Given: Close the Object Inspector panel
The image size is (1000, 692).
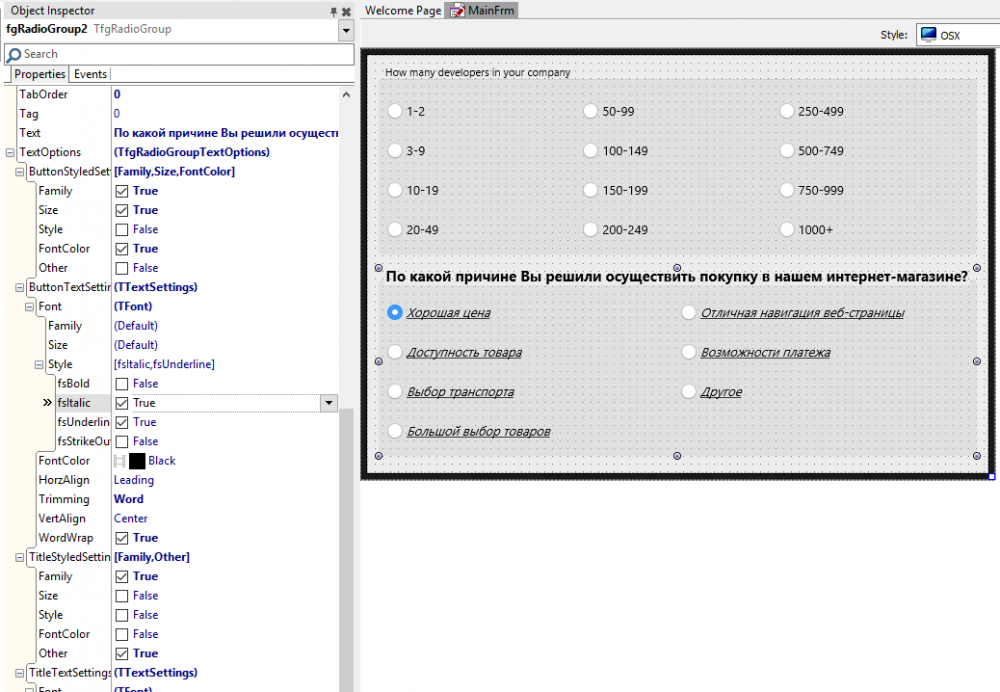Looking at the screenshot, I should point(346,11).
